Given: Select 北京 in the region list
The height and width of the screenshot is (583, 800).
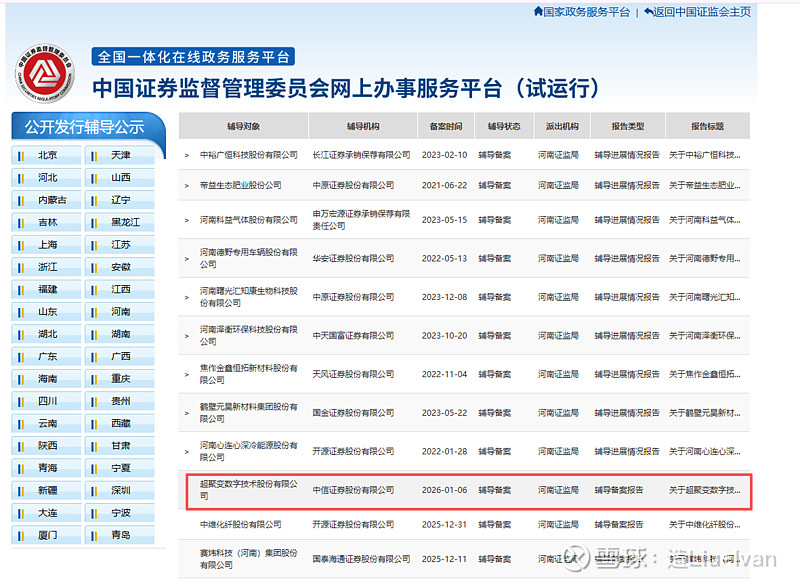Looking at the screenshot, I should click(46, 155).
